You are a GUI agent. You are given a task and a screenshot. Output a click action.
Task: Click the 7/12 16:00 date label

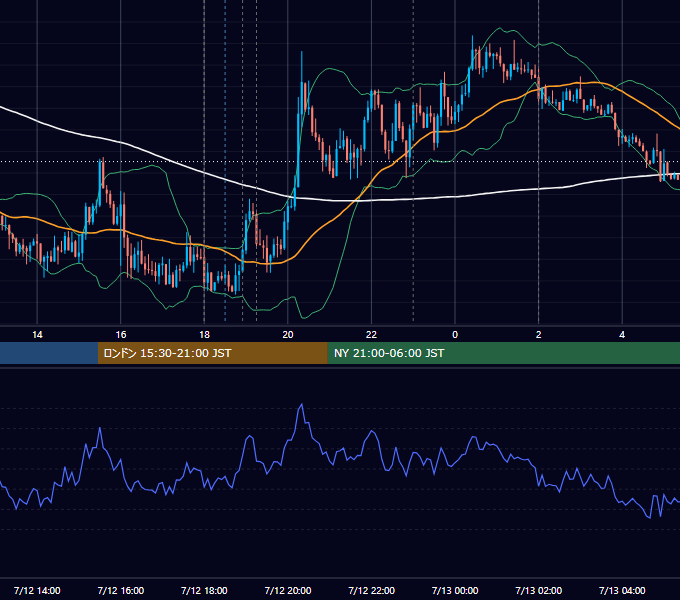[121, 590]
